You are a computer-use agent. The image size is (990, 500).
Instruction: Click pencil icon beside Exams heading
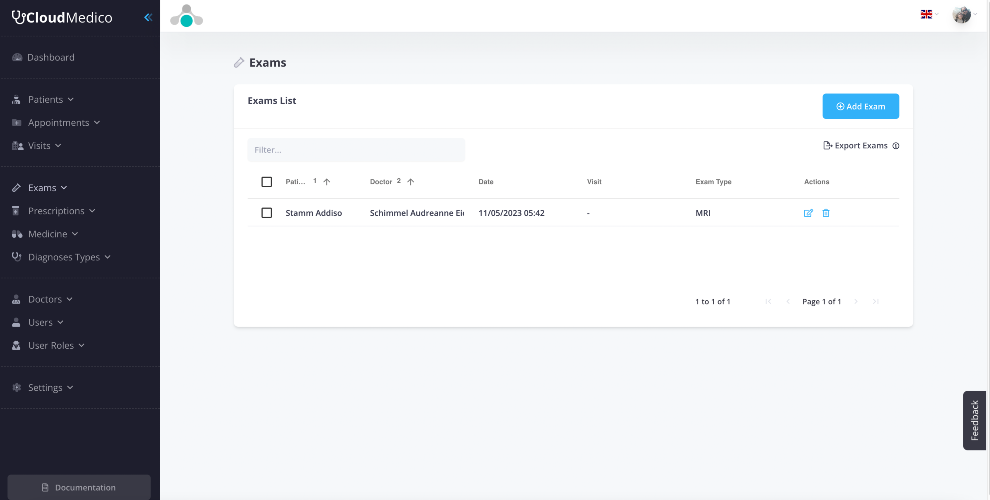[x=239, y=62]
